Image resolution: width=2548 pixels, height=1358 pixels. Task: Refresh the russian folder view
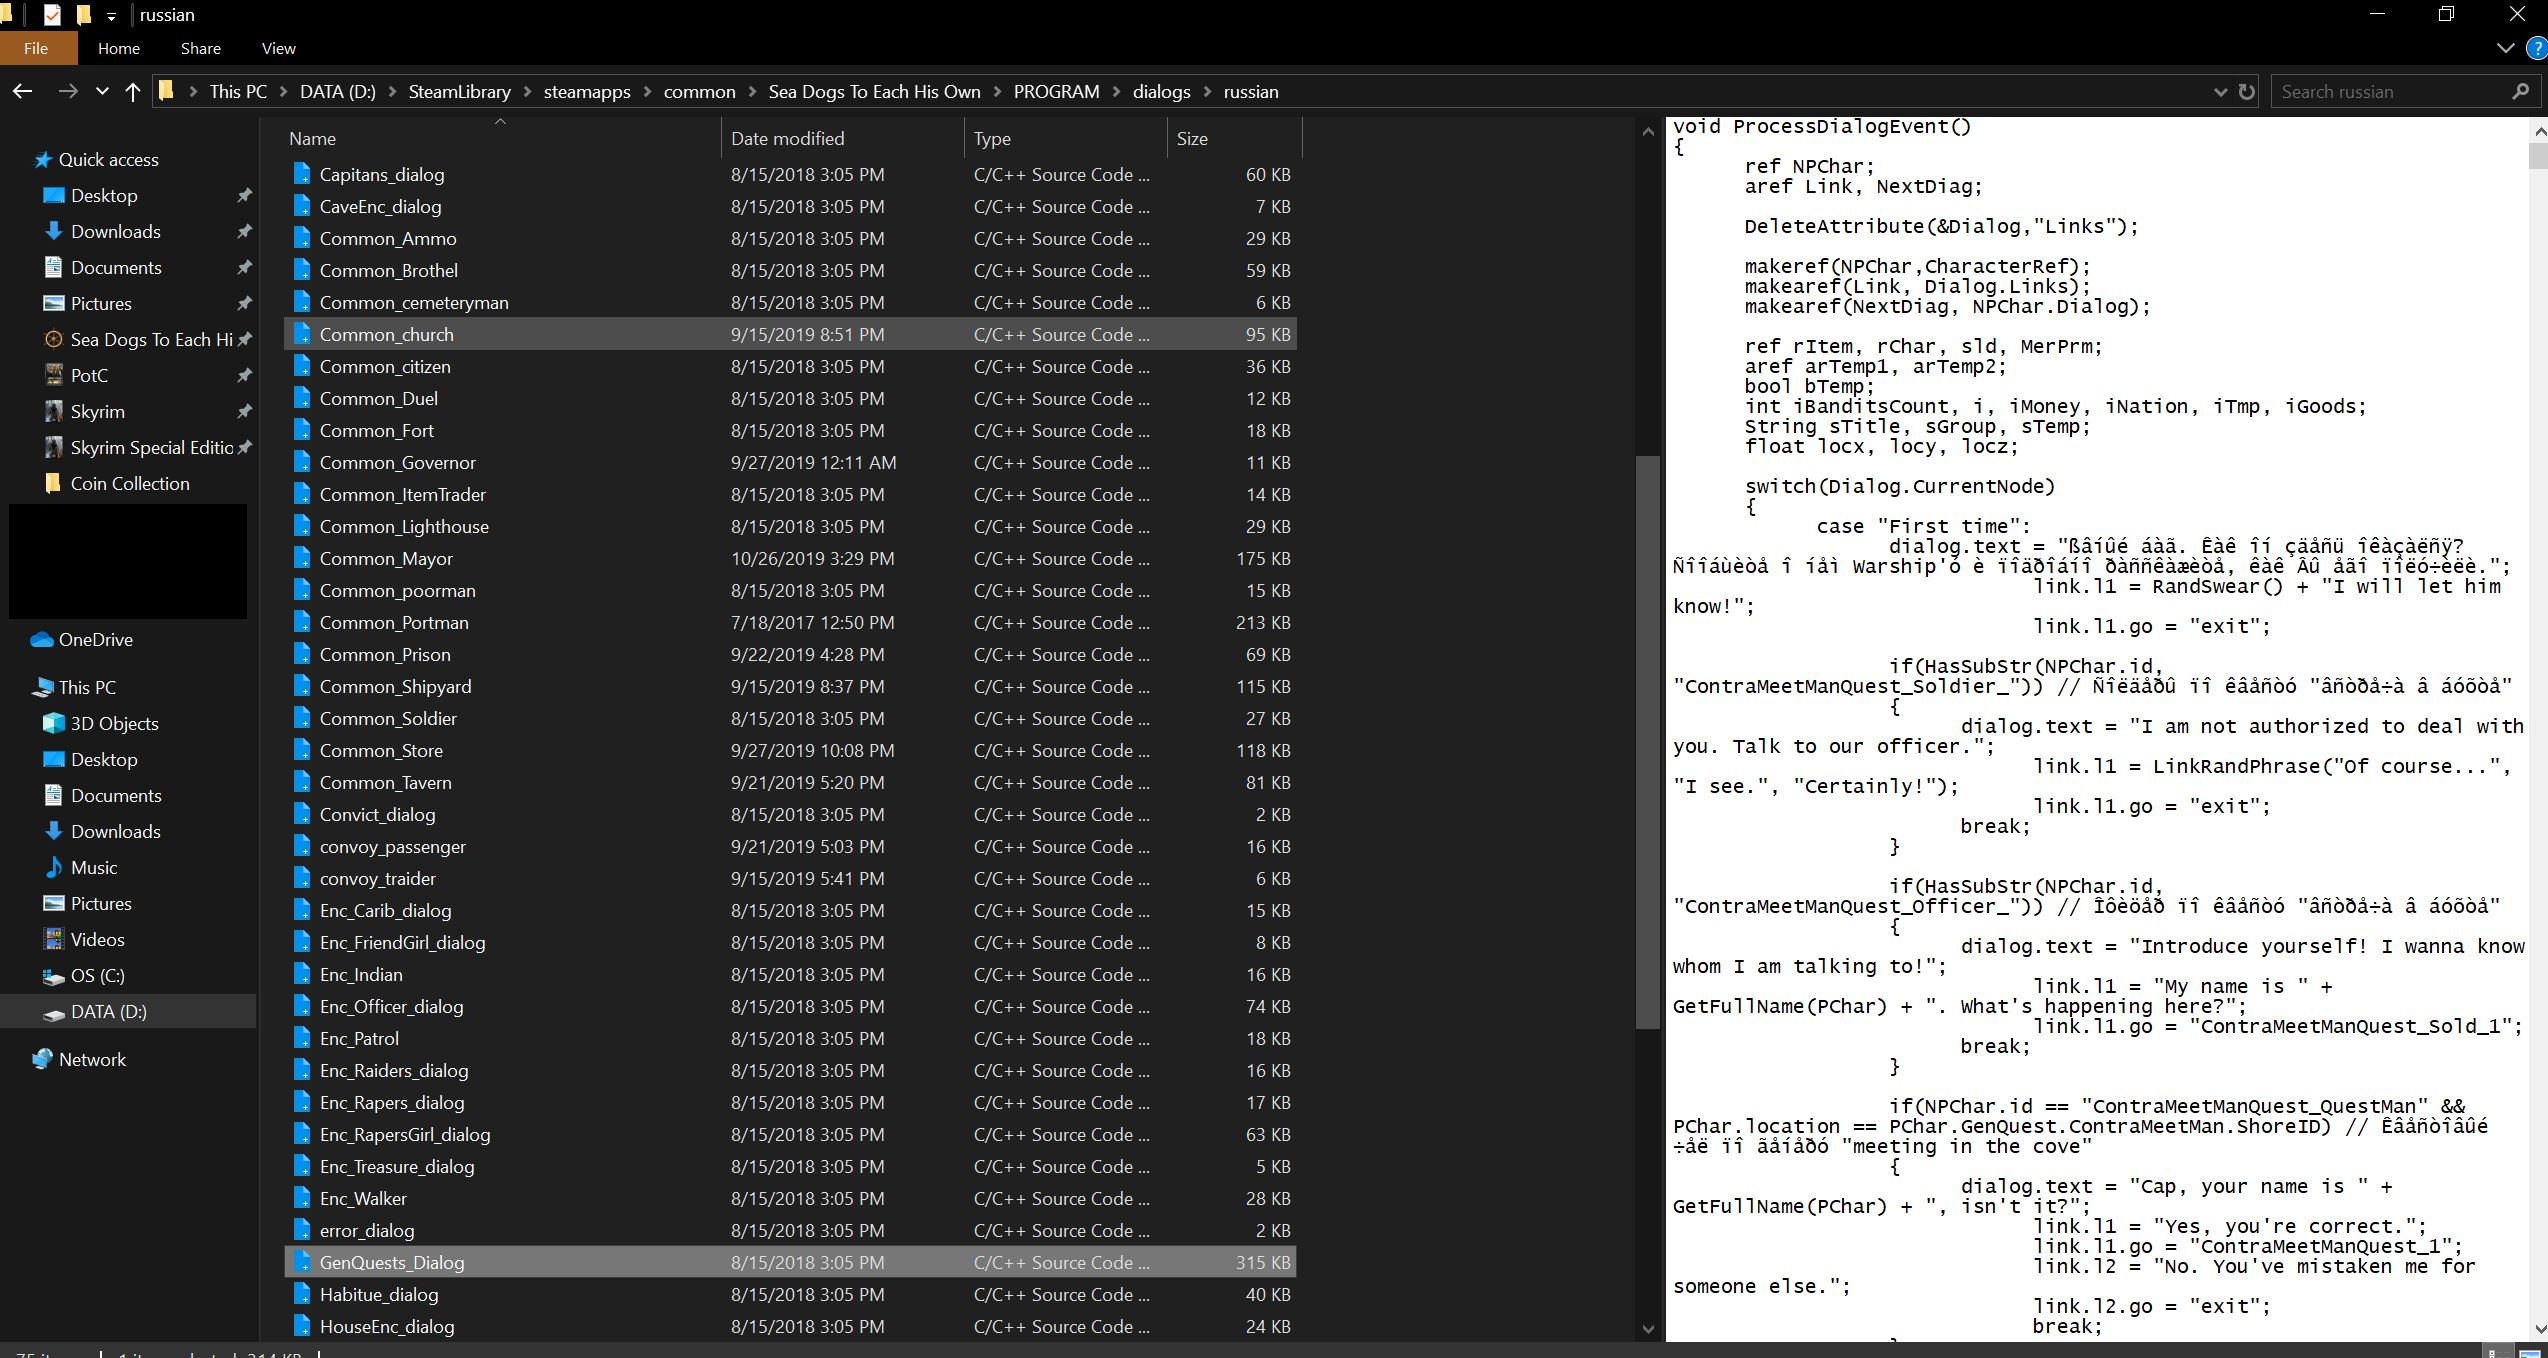(x=2246, y=91)
